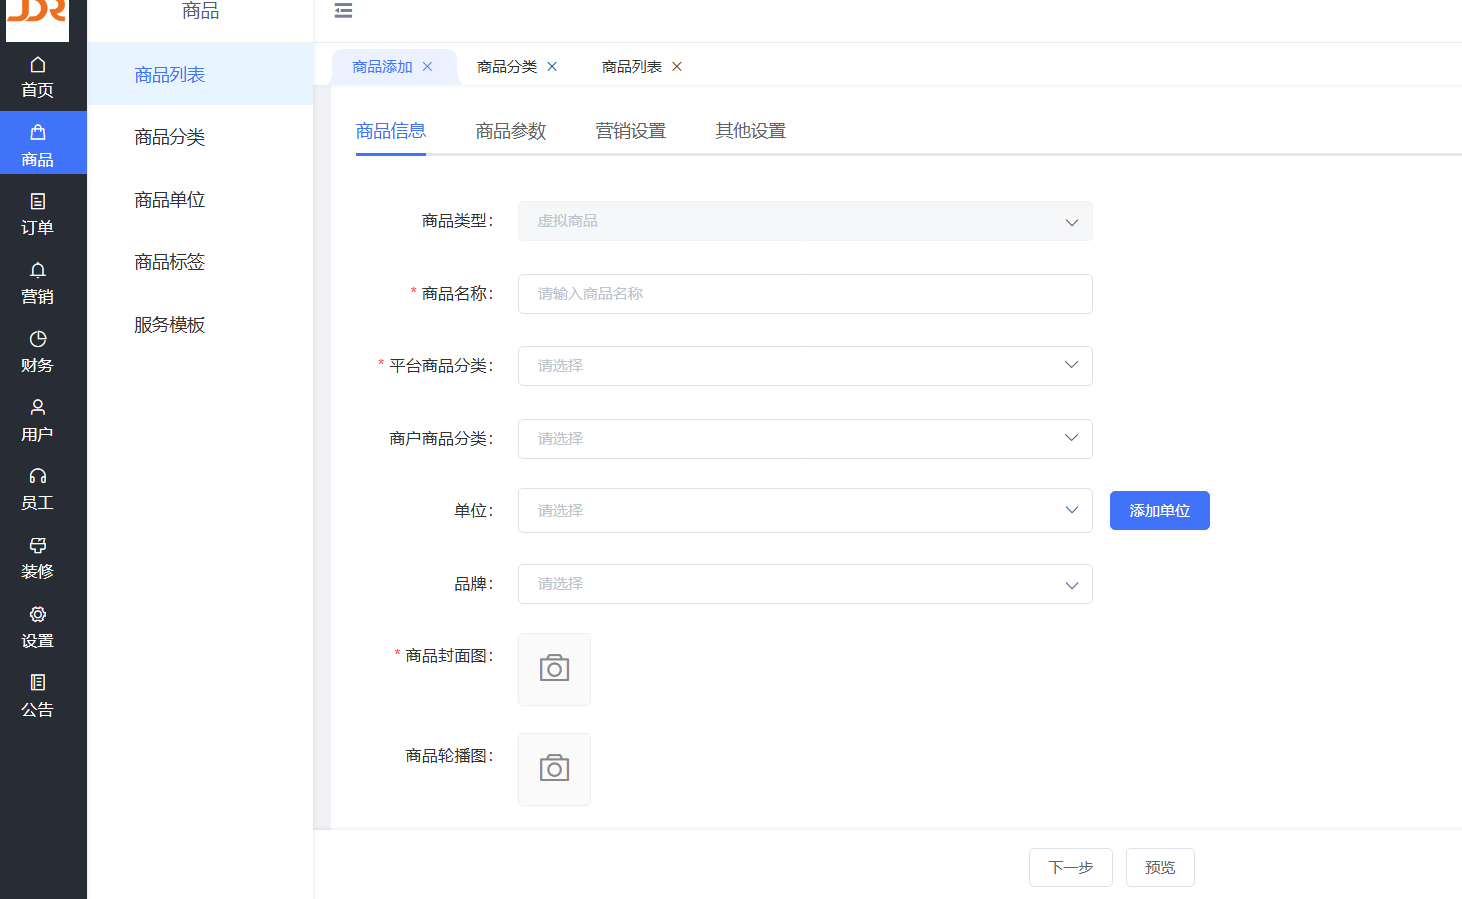Image resolution: width=1462 pixels, height=899 pixels.
Task: Open the 商户商品分类 dropdown
Action: 805,439
